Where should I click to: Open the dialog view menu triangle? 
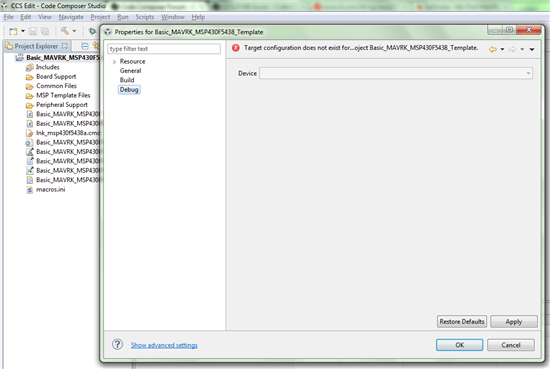pos(532,49)
